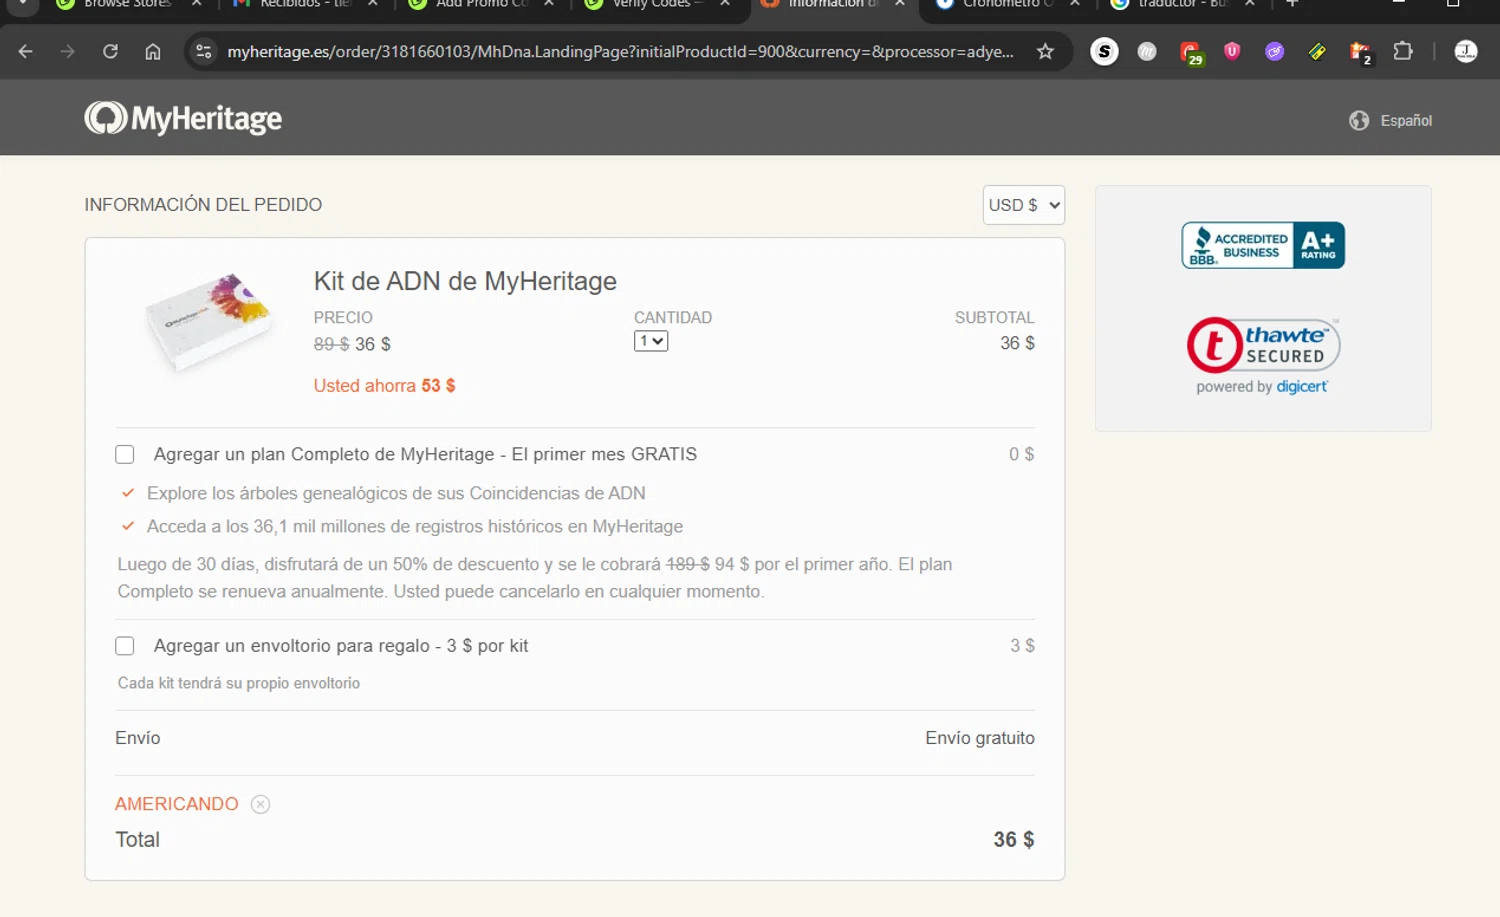Click the MyHeritage logo

tap(183, 118)
